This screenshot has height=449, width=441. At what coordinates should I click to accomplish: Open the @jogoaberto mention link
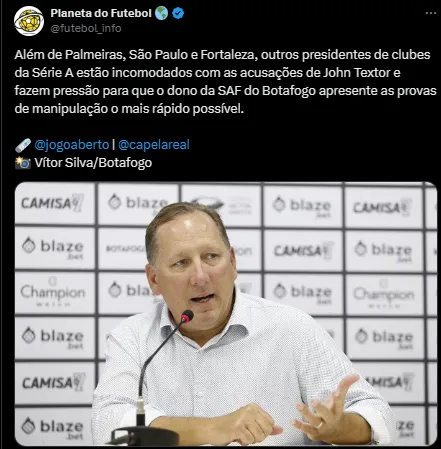click(72, 145)
